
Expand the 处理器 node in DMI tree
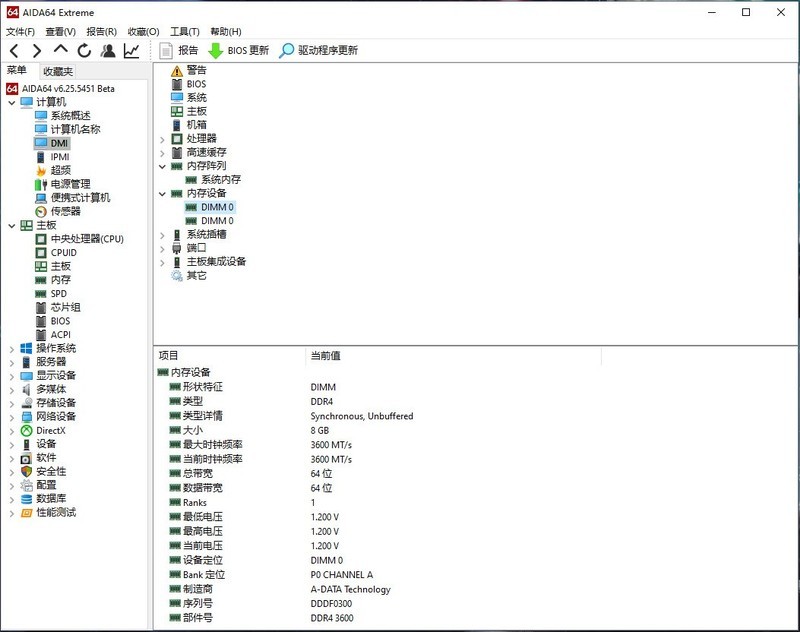(162, 139)
